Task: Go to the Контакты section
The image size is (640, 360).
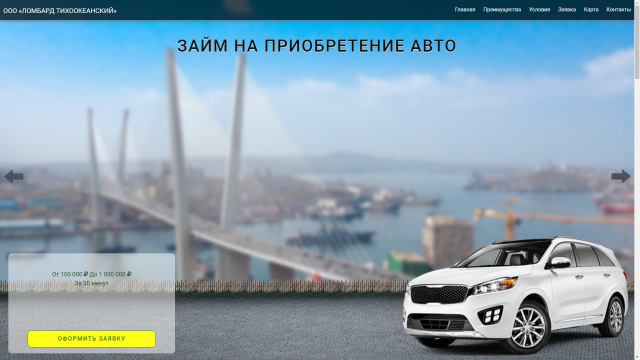Action: (x=618, y=9)
